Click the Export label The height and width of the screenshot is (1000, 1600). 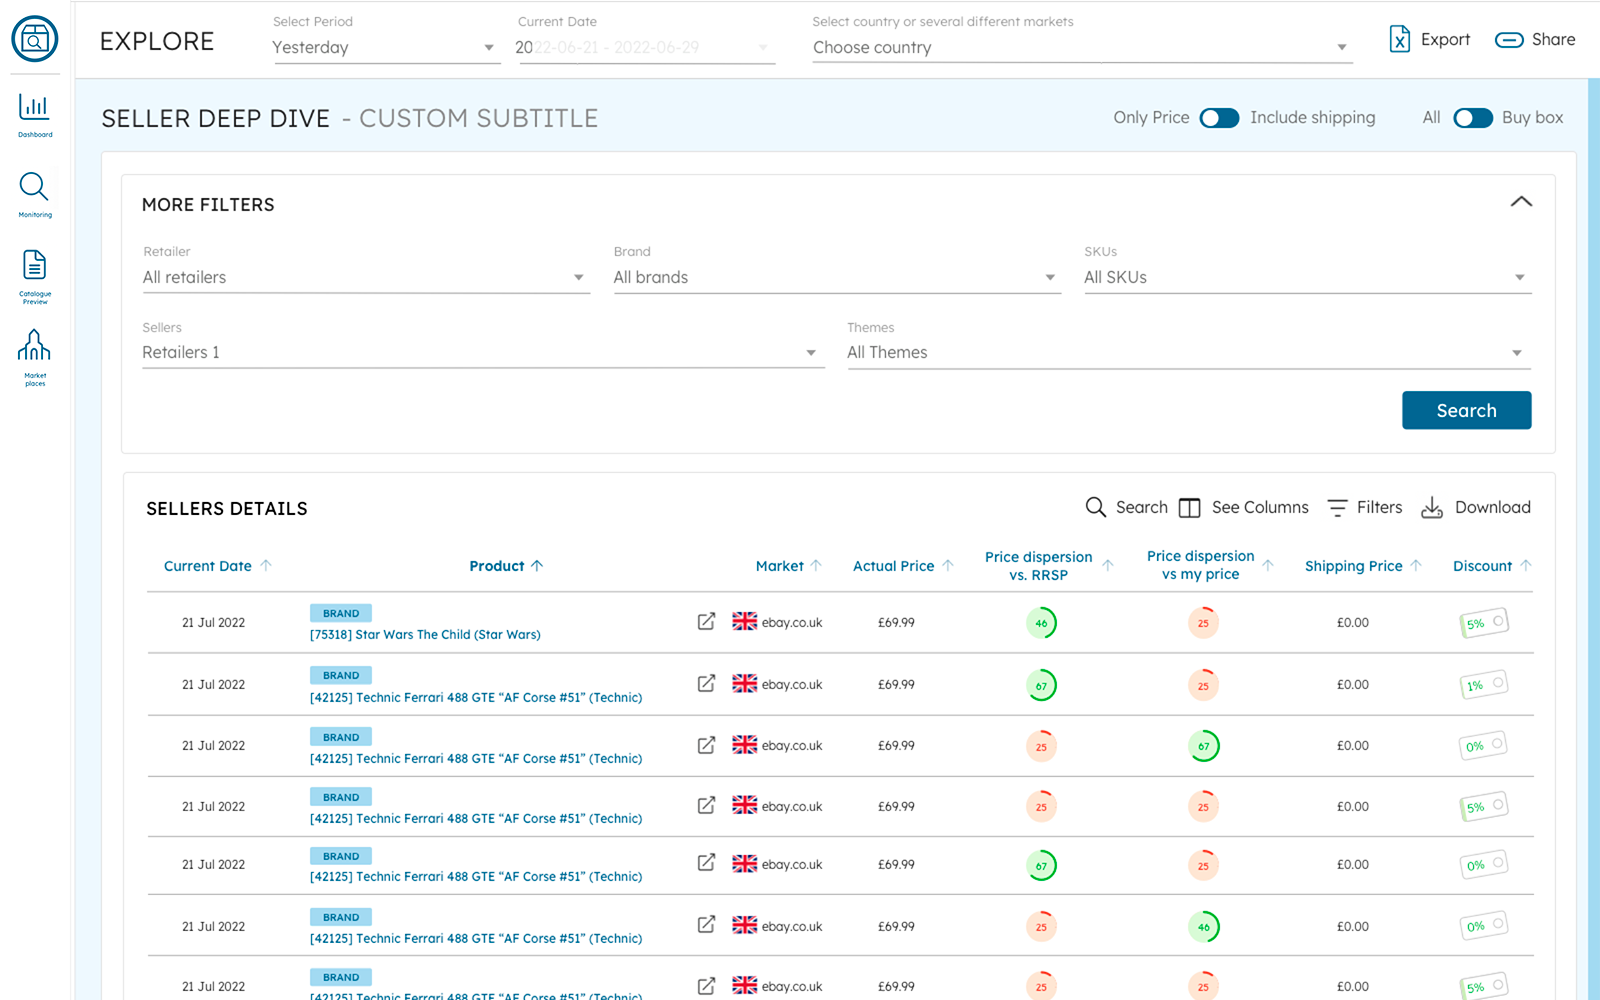(1445, 40)
